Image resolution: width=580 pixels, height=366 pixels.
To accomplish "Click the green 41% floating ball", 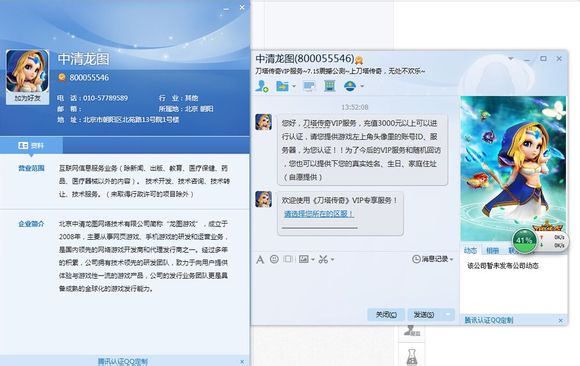I will (x=524, y=241).
